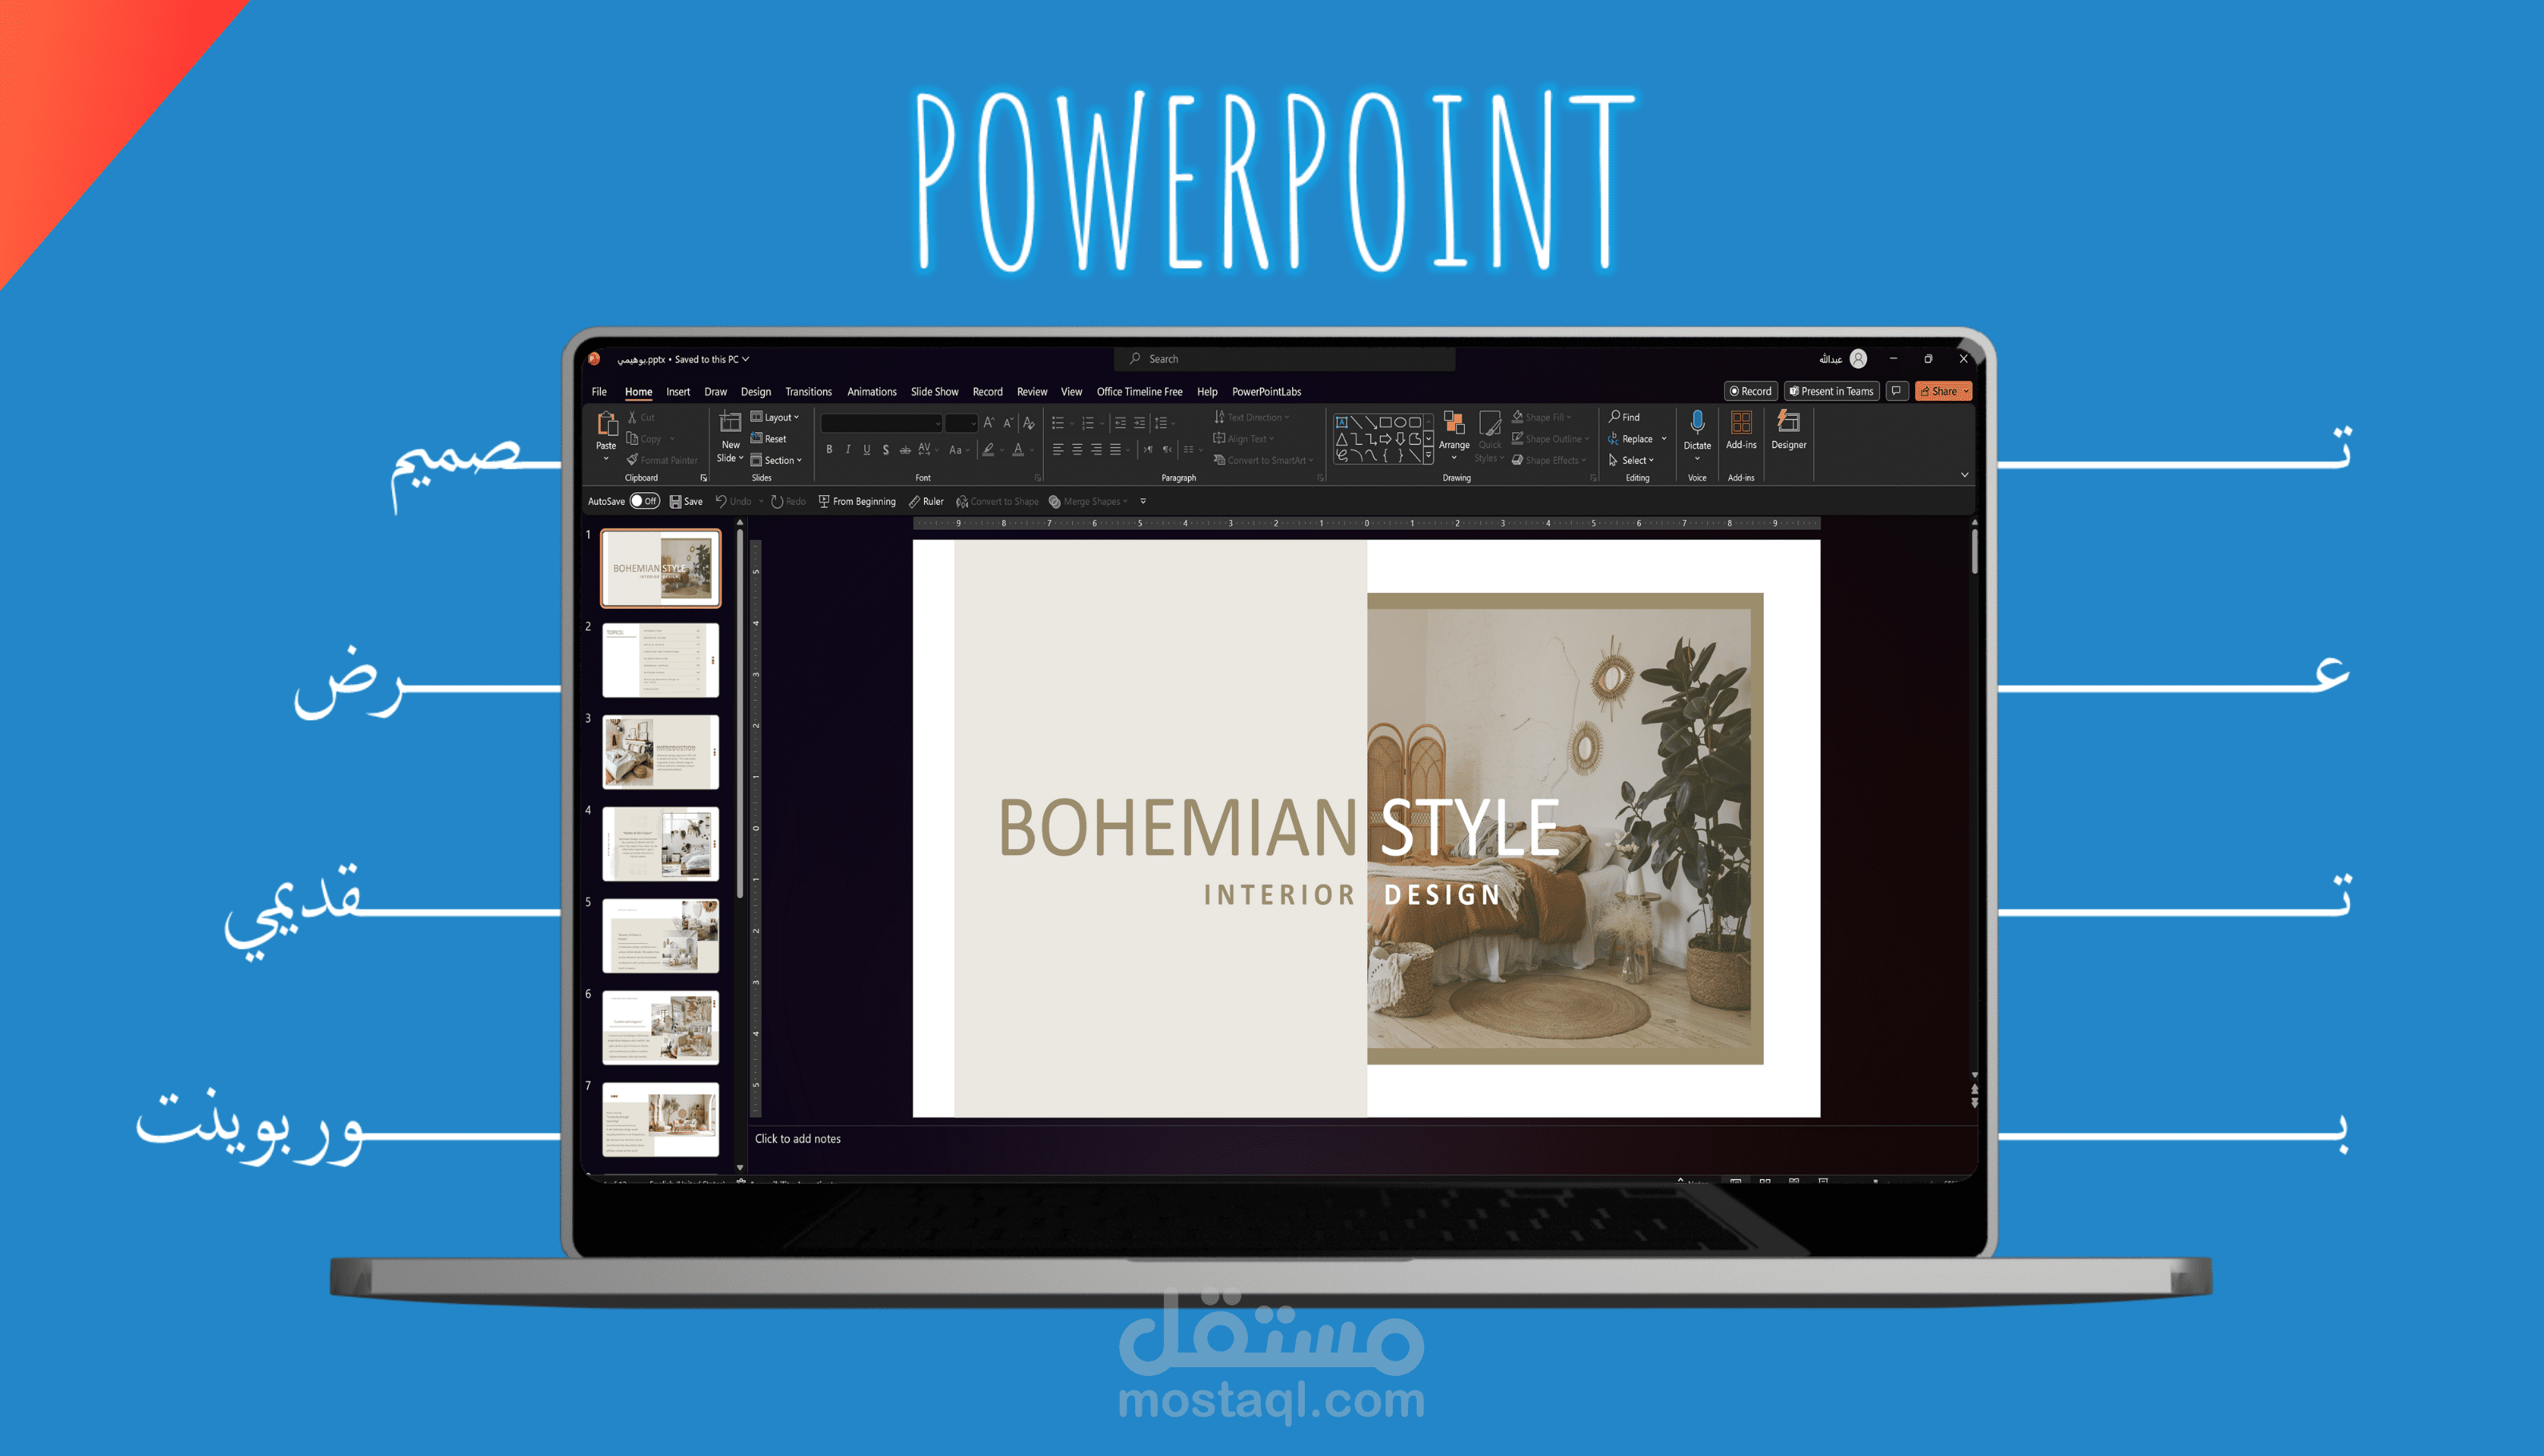The image size is (2544, 1456).
Task: Increase the list indent level
Action: (x=1139, y=423)
